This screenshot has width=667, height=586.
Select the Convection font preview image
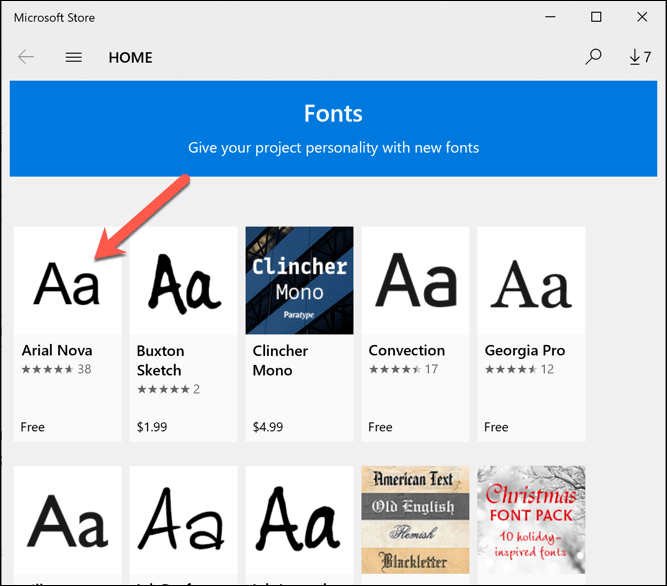415,280
